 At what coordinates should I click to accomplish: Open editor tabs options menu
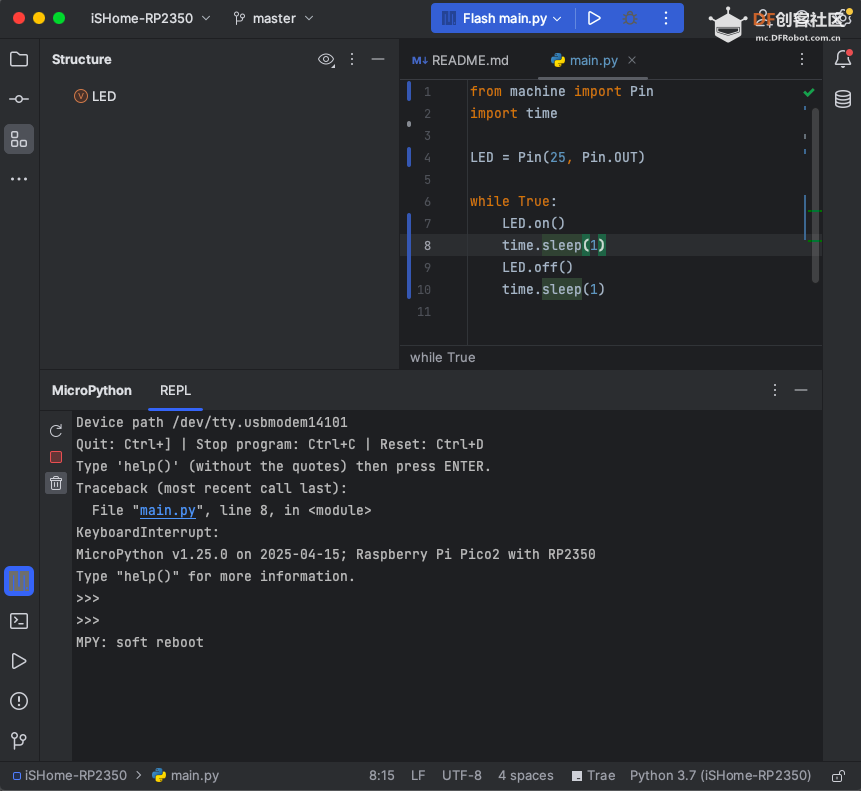point(802,59)
